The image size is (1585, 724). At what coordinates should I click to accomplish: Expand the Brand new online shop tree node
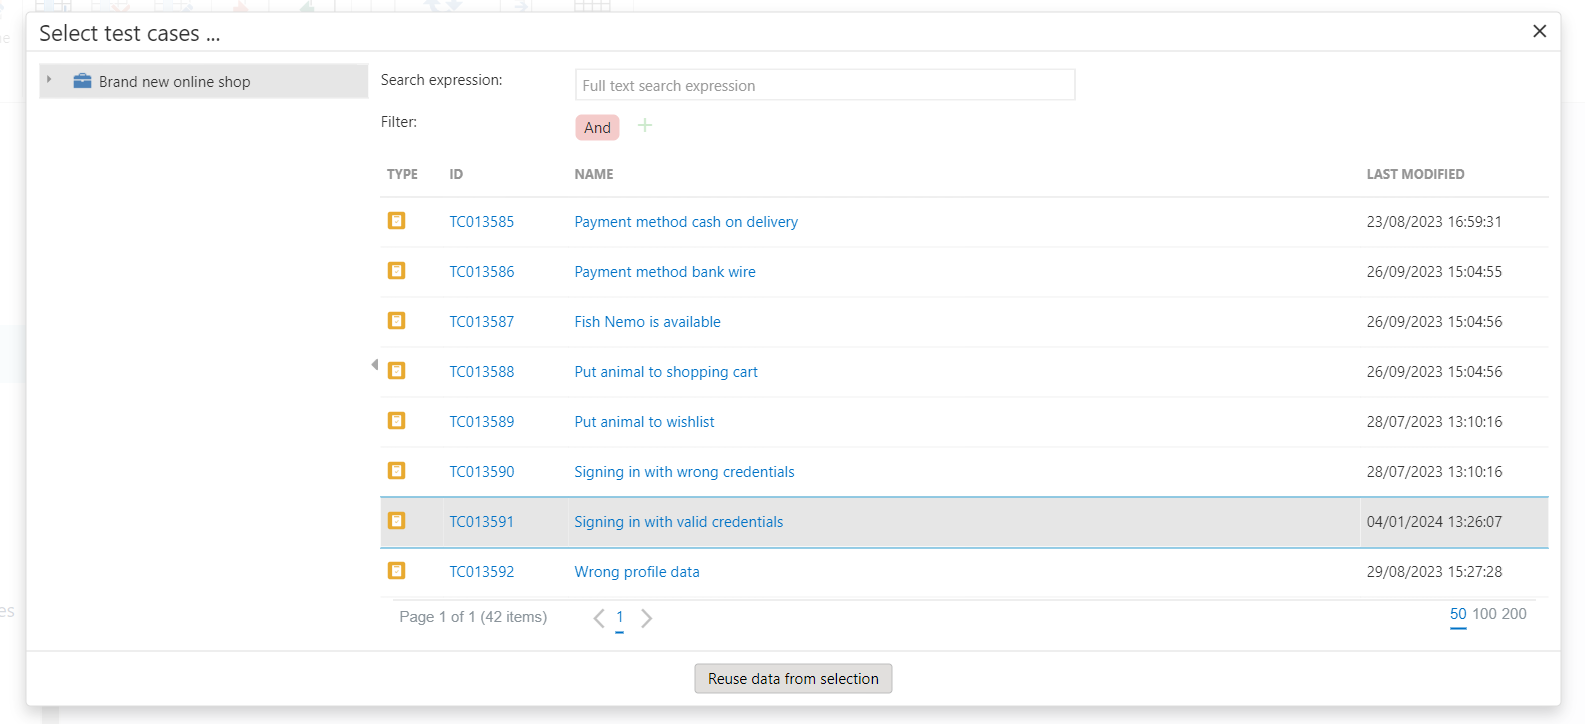(x=49, y=80)
